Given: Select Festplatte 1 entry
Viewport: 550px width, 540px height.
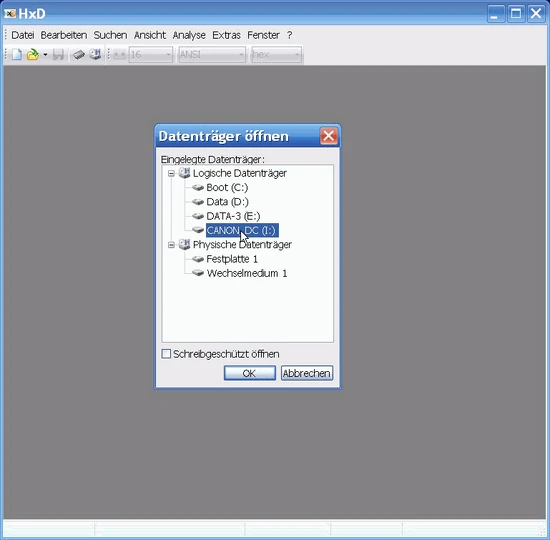Looking at the screenshot, I should pos(232,259).
